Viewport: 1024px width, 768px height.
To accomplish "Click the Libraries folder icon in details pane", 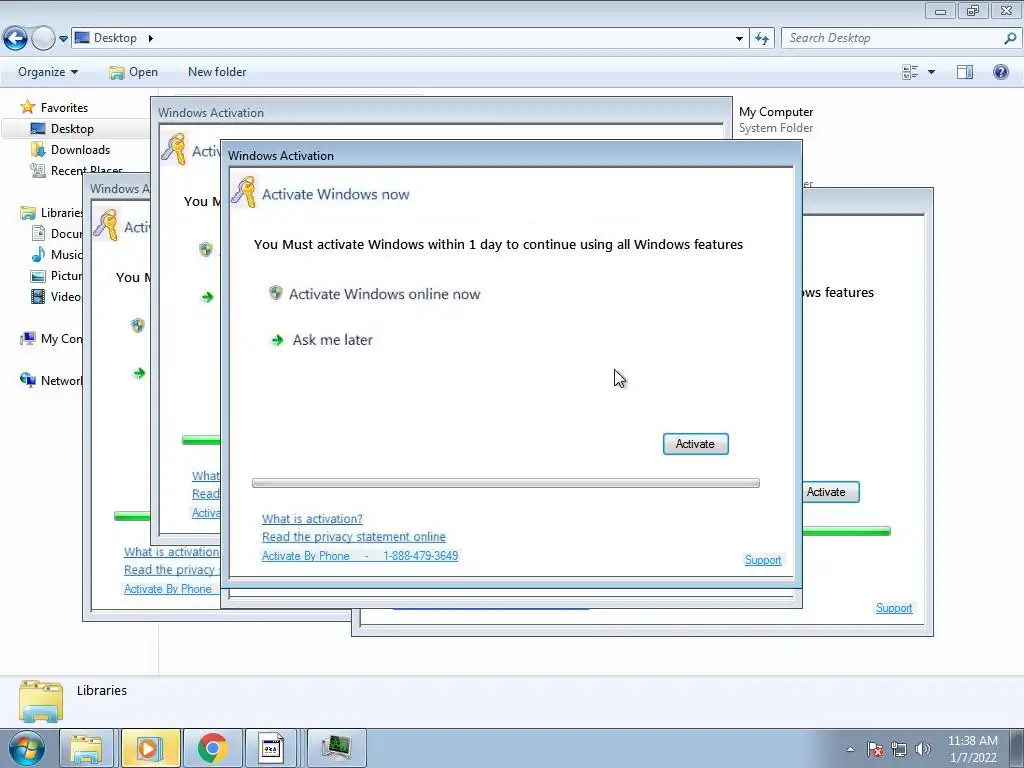I will point(41,701).
